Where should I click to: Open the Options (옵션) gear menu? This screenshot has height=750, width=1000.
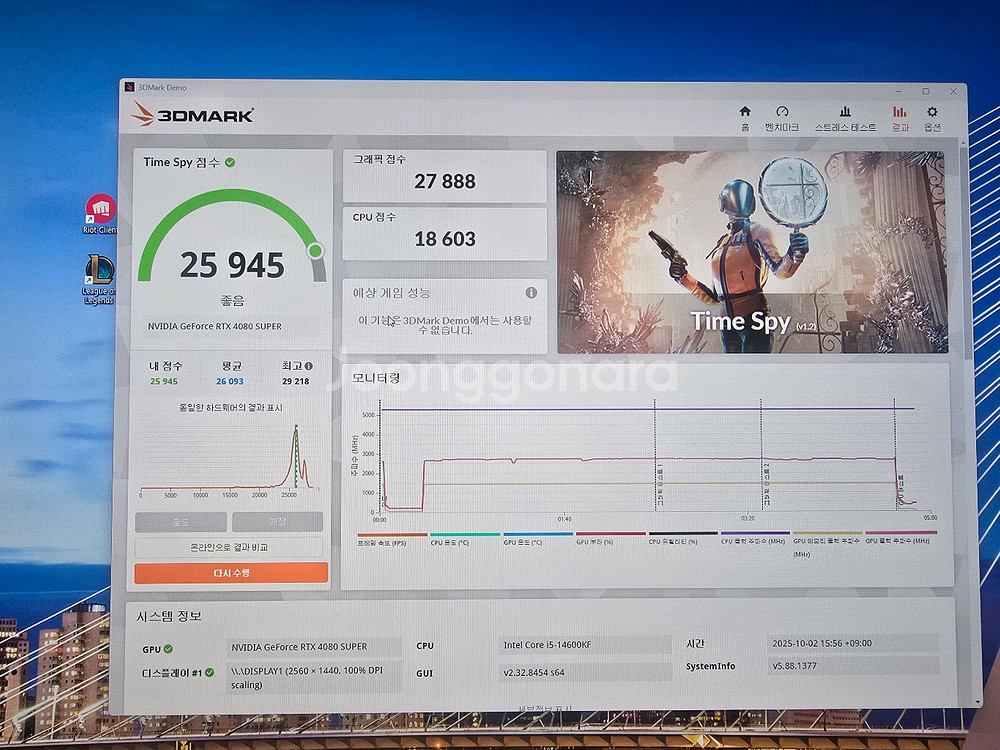click(932, 117)
